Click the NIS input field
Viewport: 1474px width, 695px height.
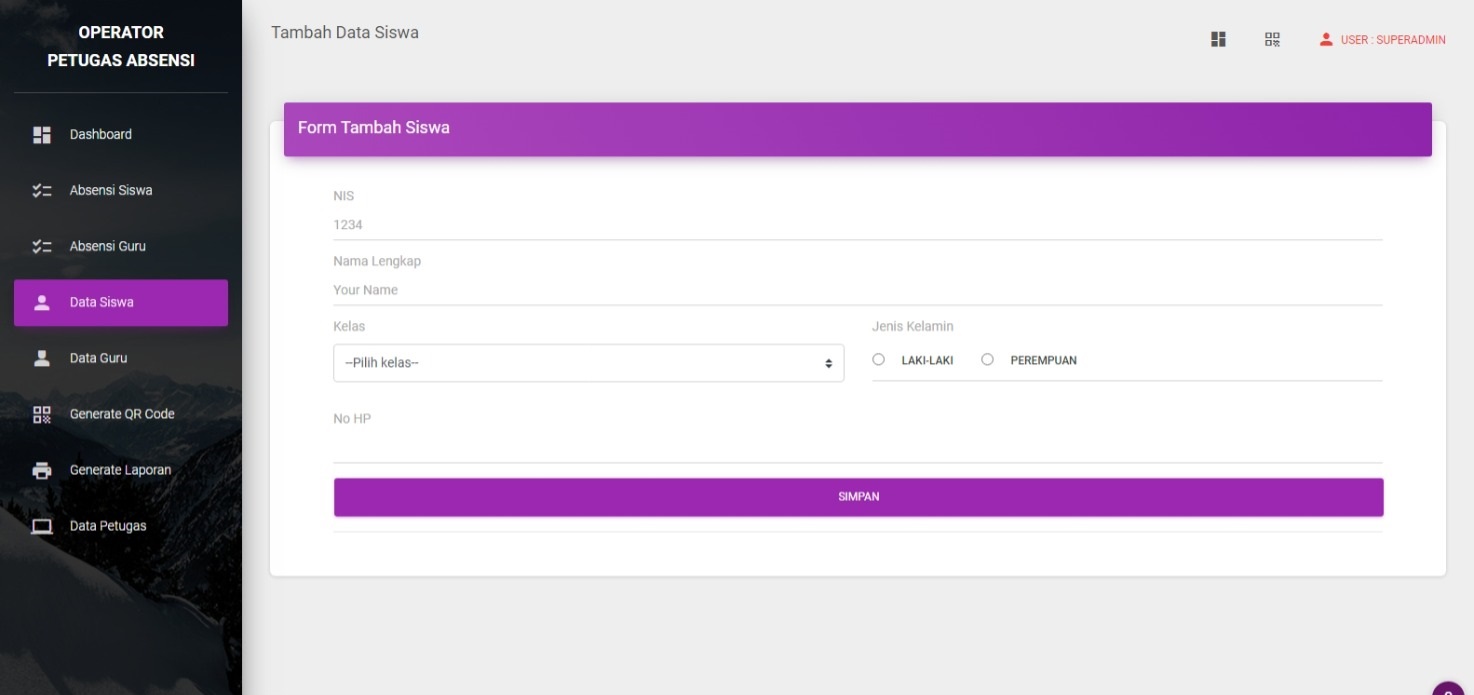[x=857, y=225]
